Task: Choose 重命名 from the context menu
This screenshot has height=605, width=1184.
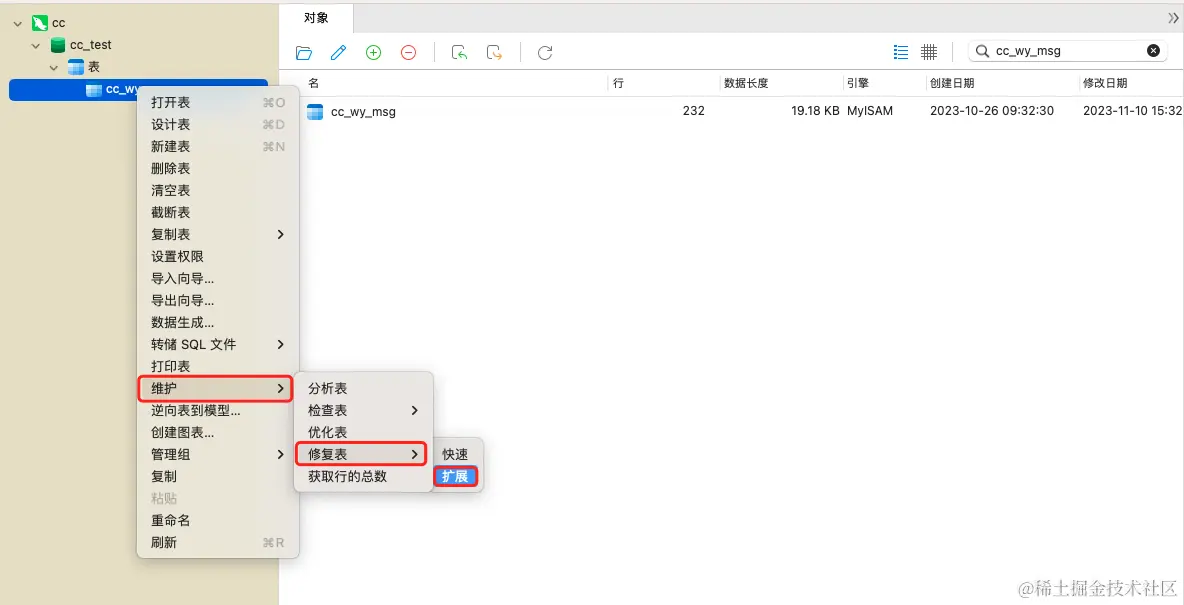Action: [218, 520]
